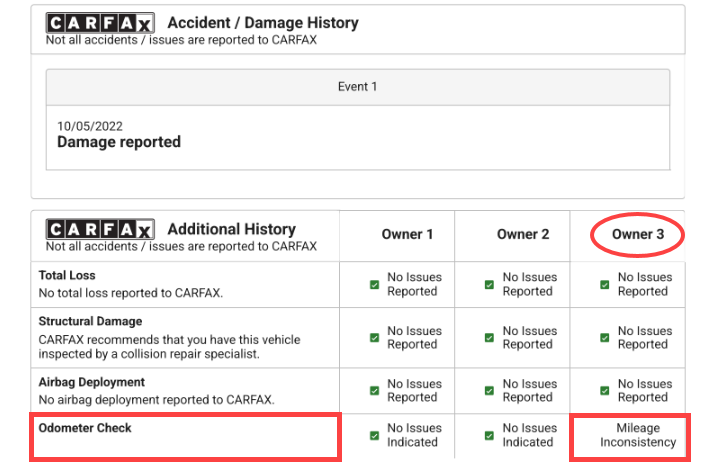Click Owner 2 Airbag Deployment 'No Issues Reported' text
The width and height of the screenshot is (715, 470).
tap(530, 391)
